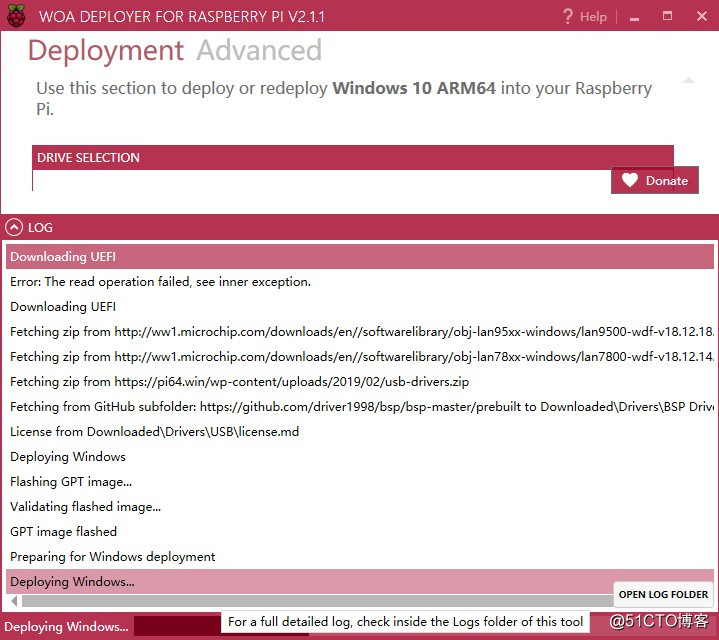Click the LOG section header label
This screenshot has width=719, height=640.
pyautogui.click(x=40, y=227)
